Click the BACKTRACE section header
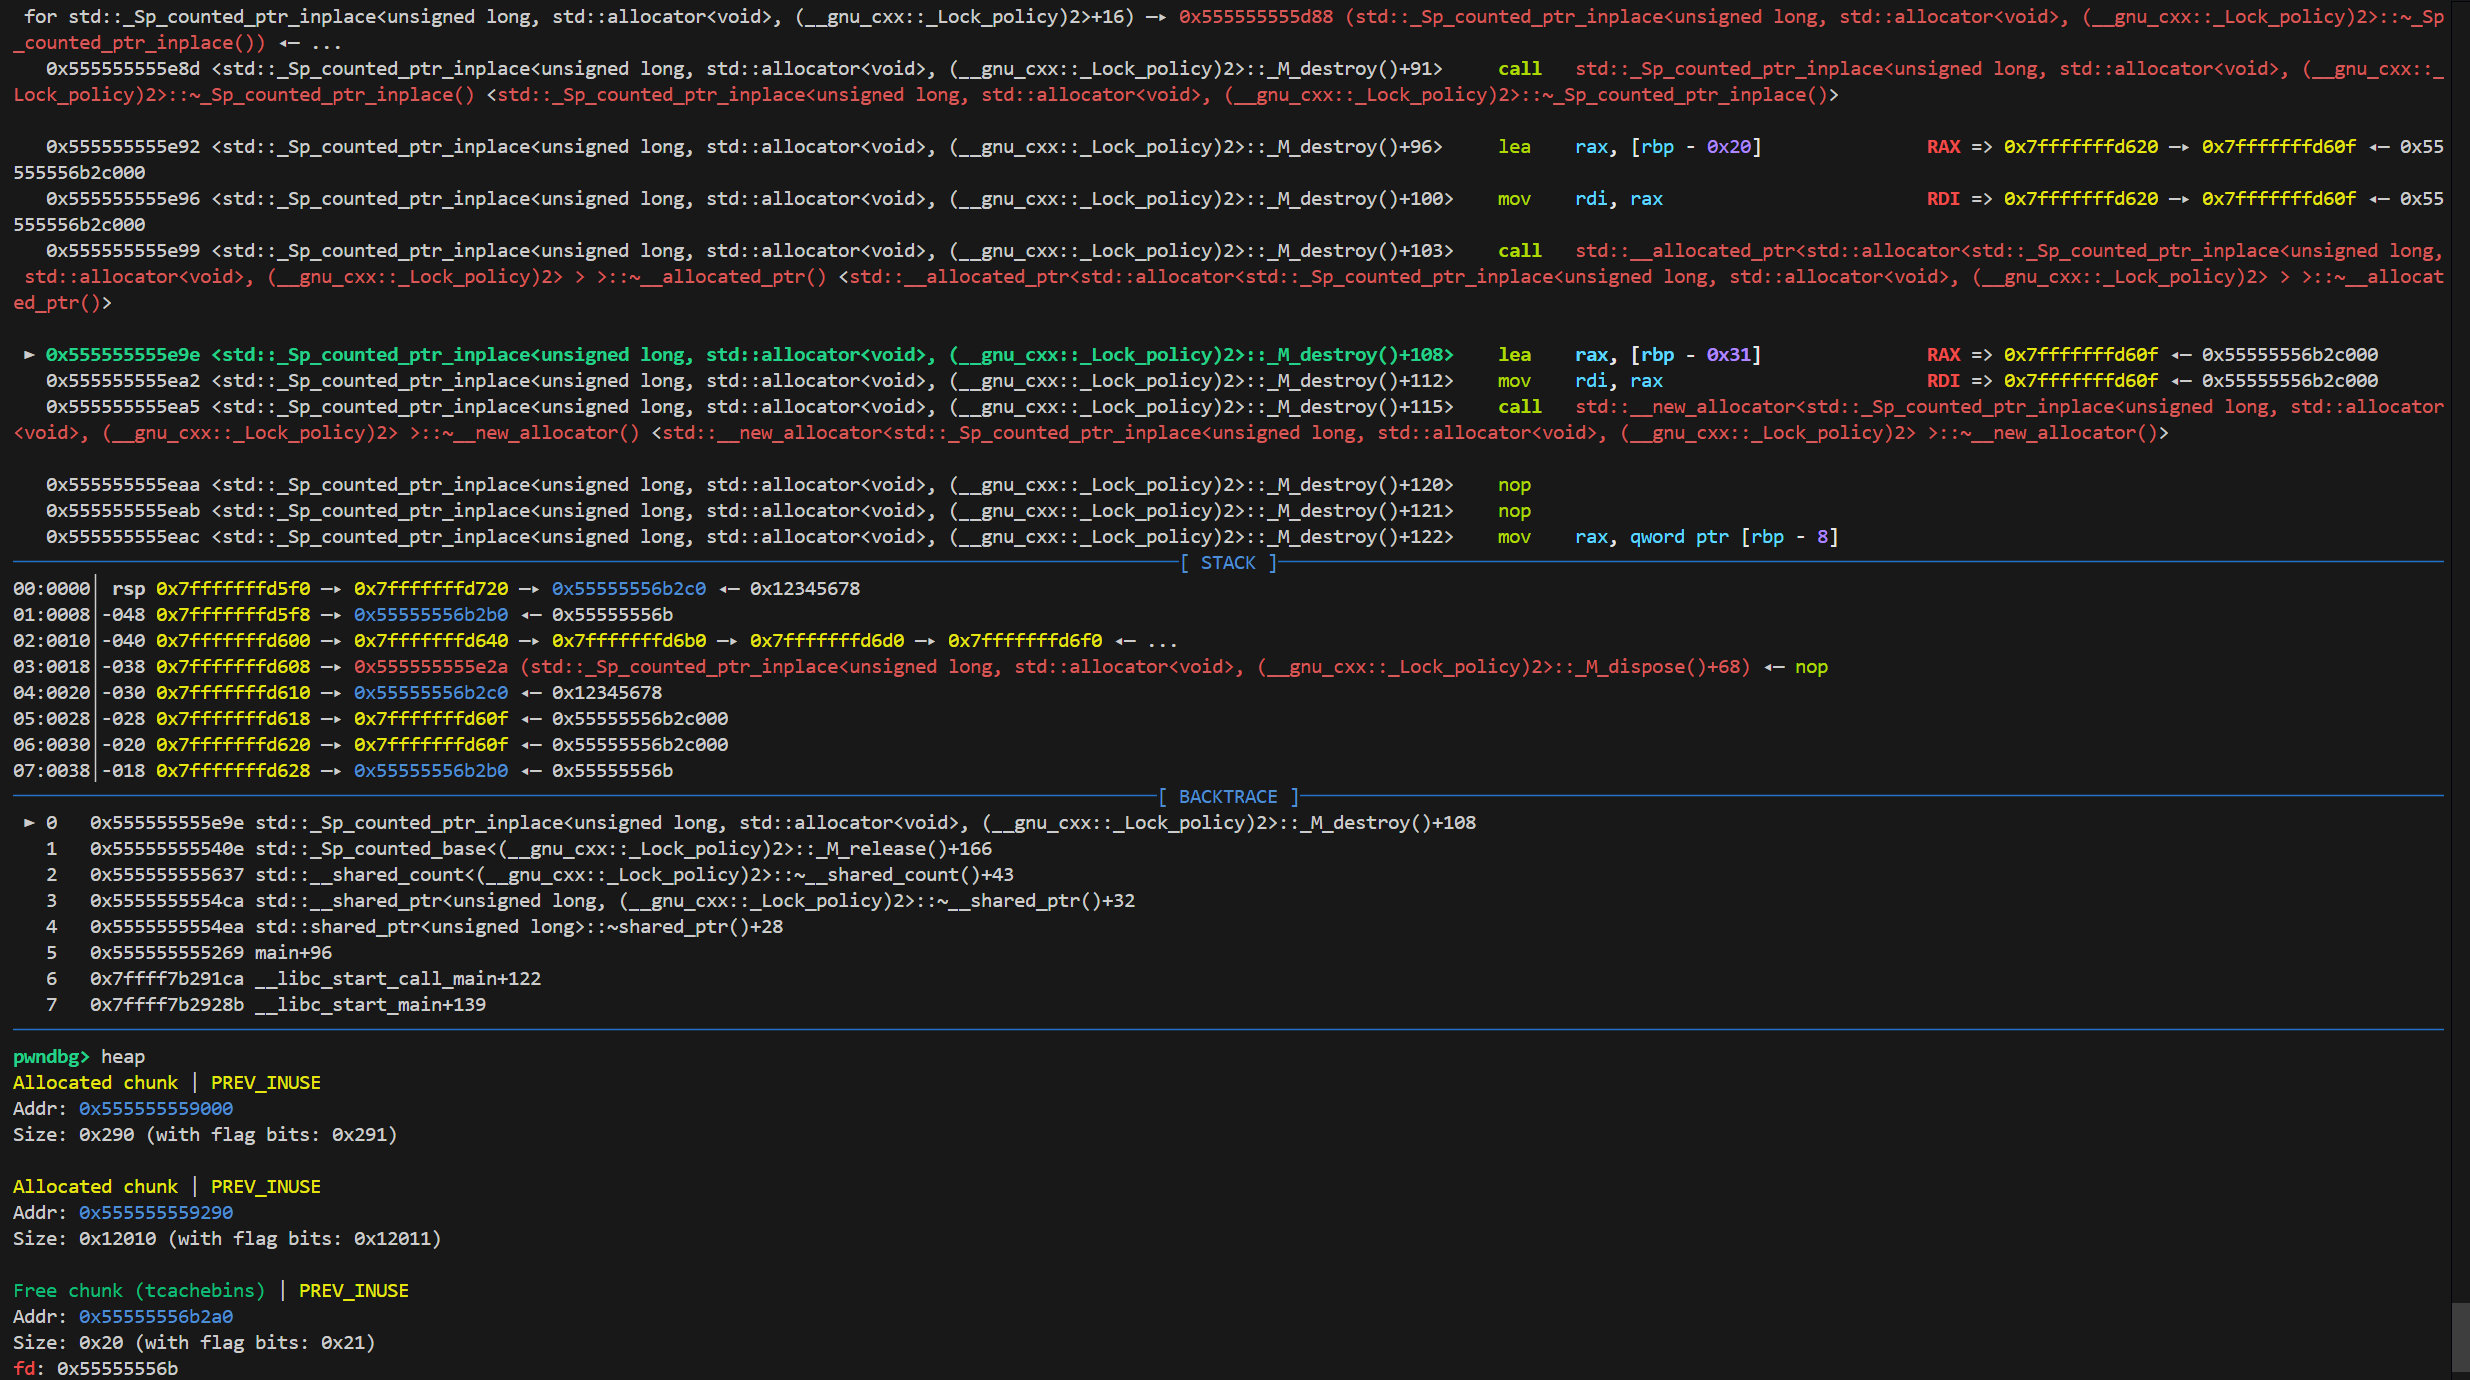Viewport: 2470px width, 1380px height. tap(1227, 796)
